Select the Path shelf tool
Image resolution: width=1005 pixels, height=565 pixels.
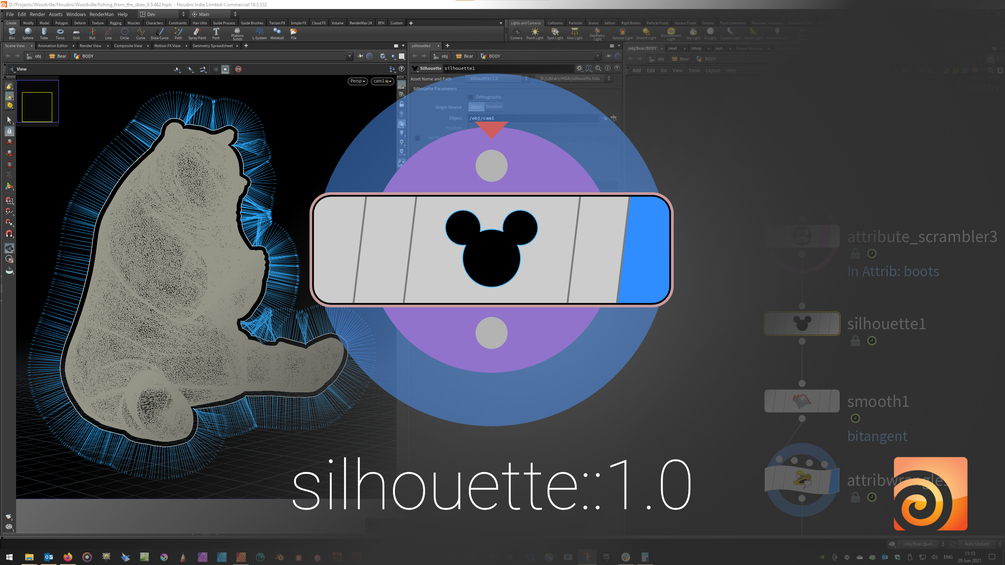click(x=178, y=33)
